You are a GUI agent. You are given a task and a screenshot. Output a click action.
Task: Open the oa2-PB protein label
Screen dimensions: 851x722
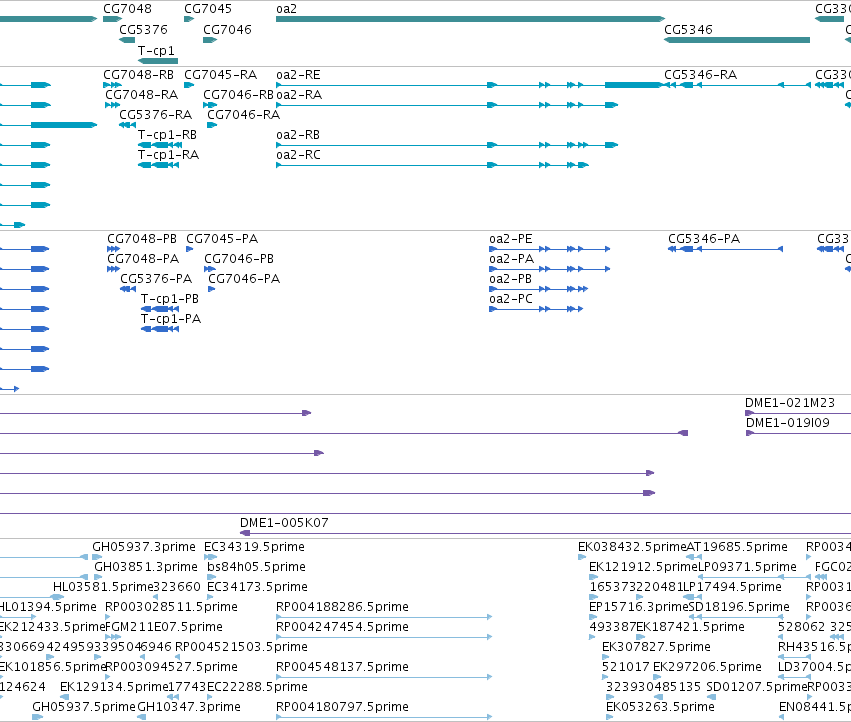click(510, 279)
